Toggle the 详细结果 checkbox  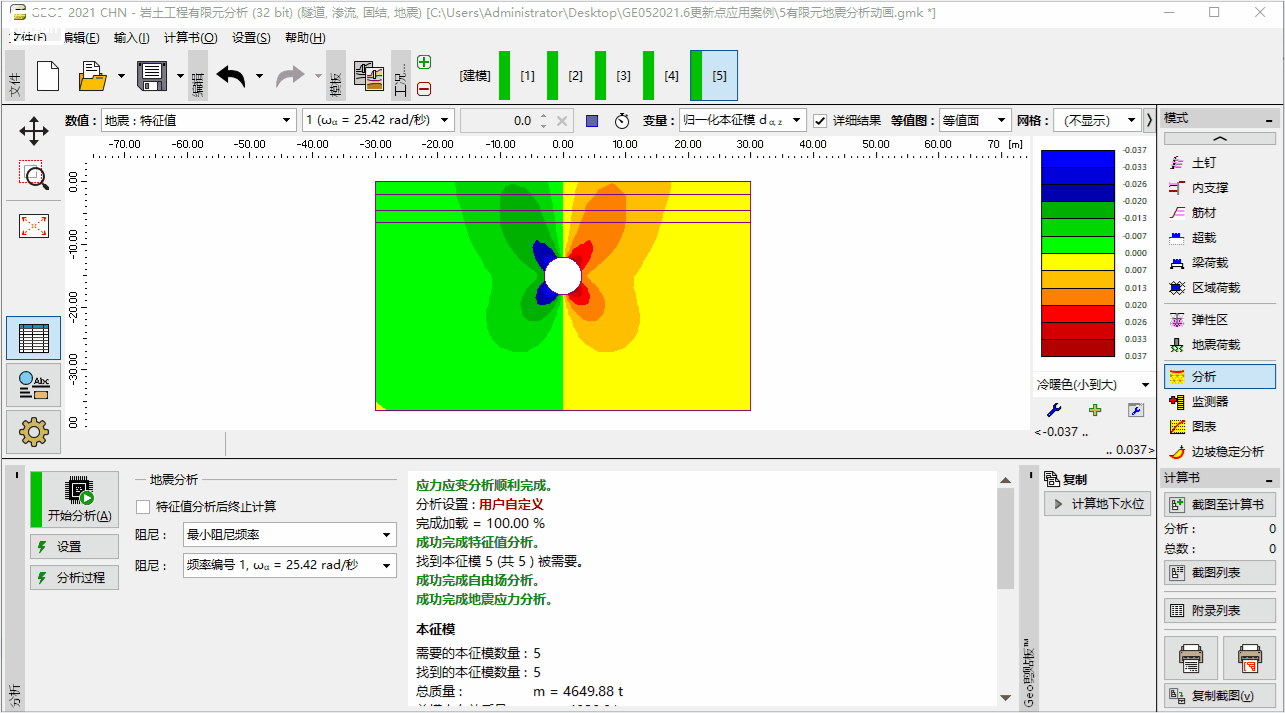coord(821,121)
